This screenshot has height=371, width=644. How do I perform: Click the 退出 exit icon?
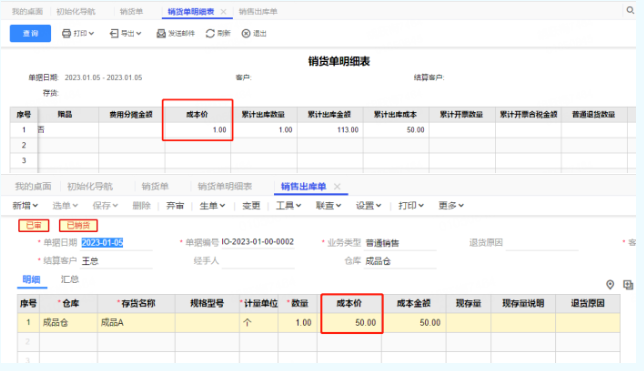click(x=246, y=33)
